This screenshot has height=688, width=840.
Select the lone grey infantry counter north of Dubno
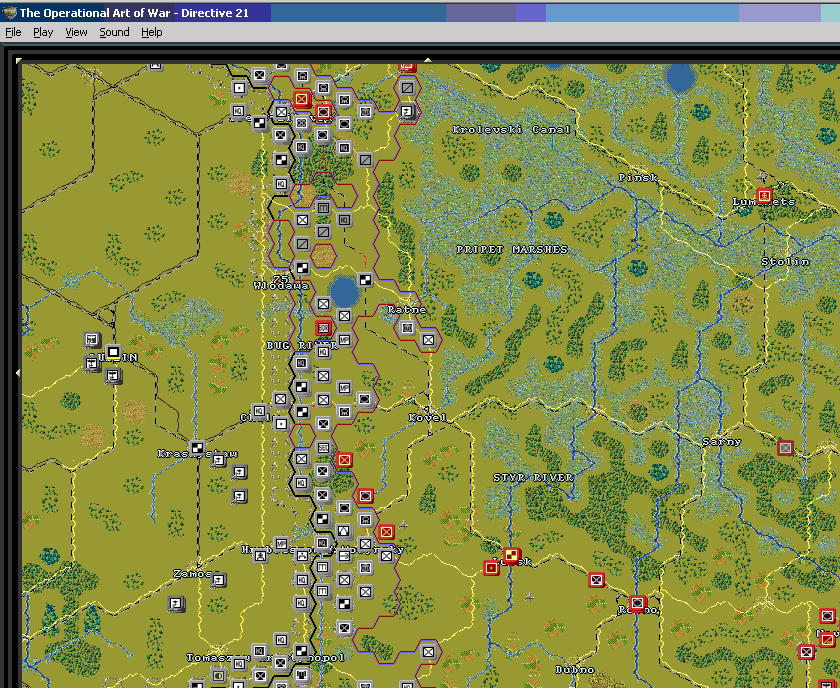[x=428, y=652]
